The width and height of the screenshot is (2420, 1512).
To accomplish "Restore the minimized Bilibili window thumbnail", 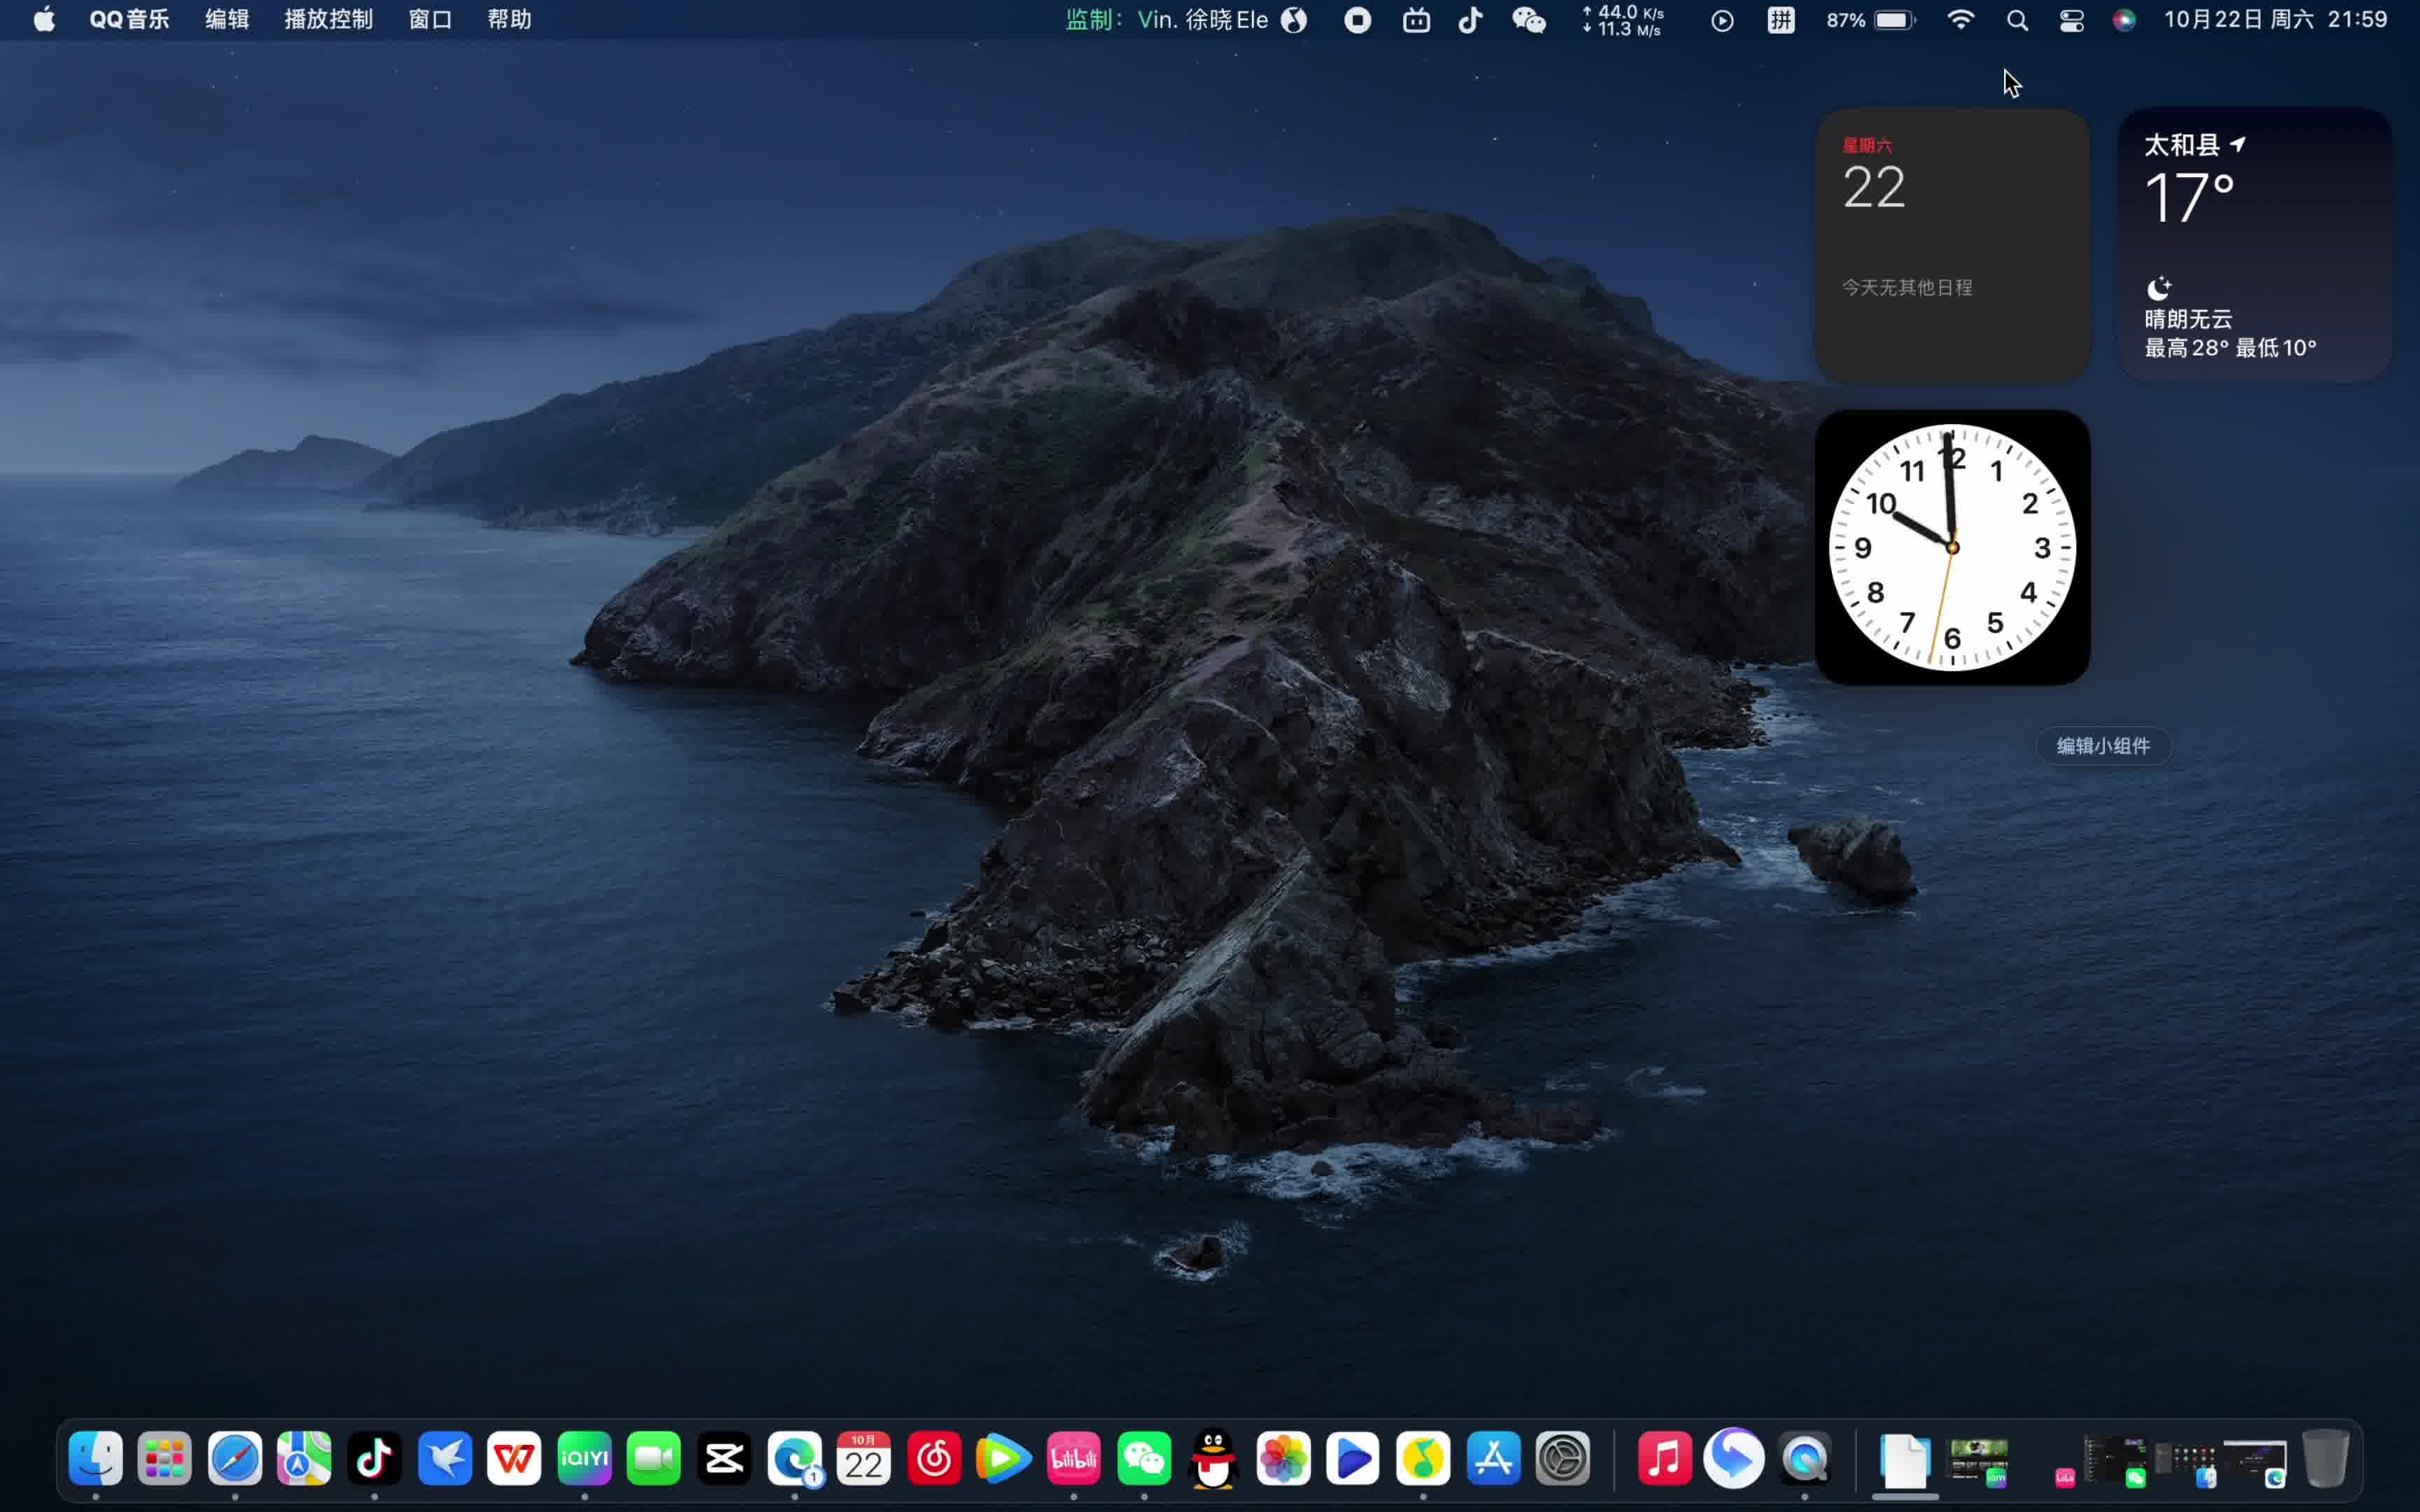I will (x=2065, y=1478).
